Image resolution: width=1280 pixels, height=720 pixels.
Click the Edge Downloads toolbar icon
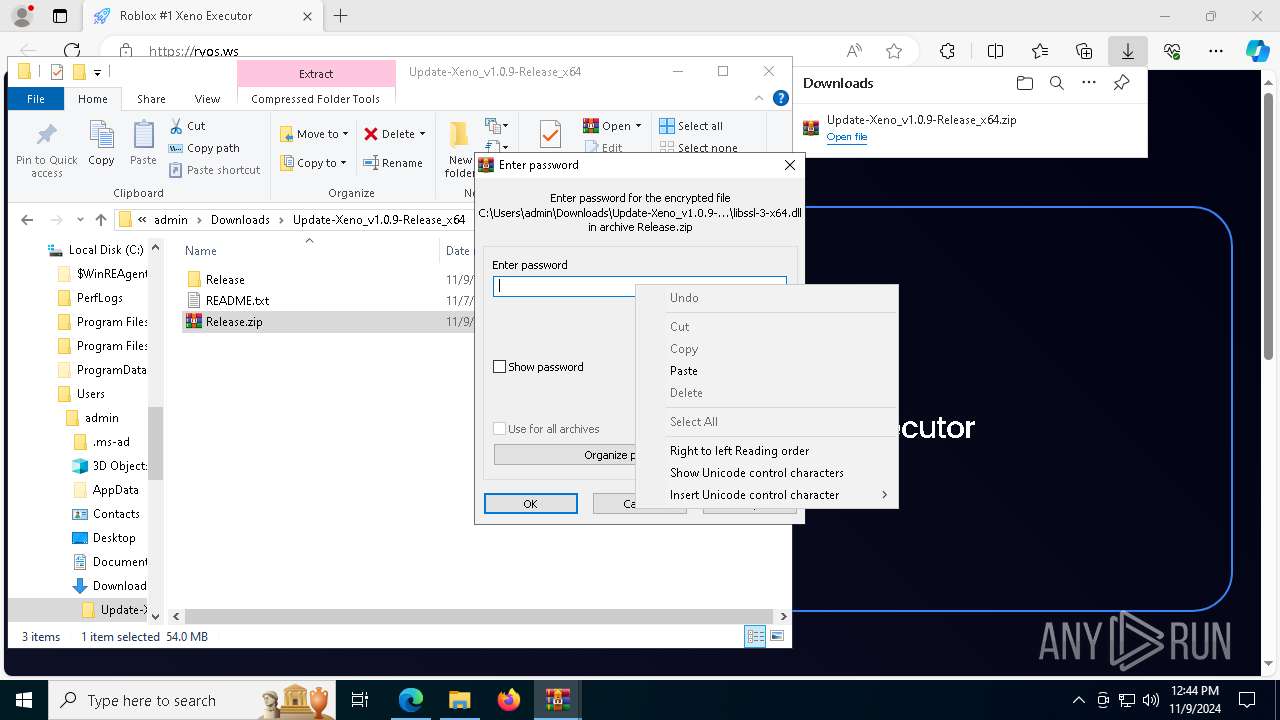[1127, 51]
